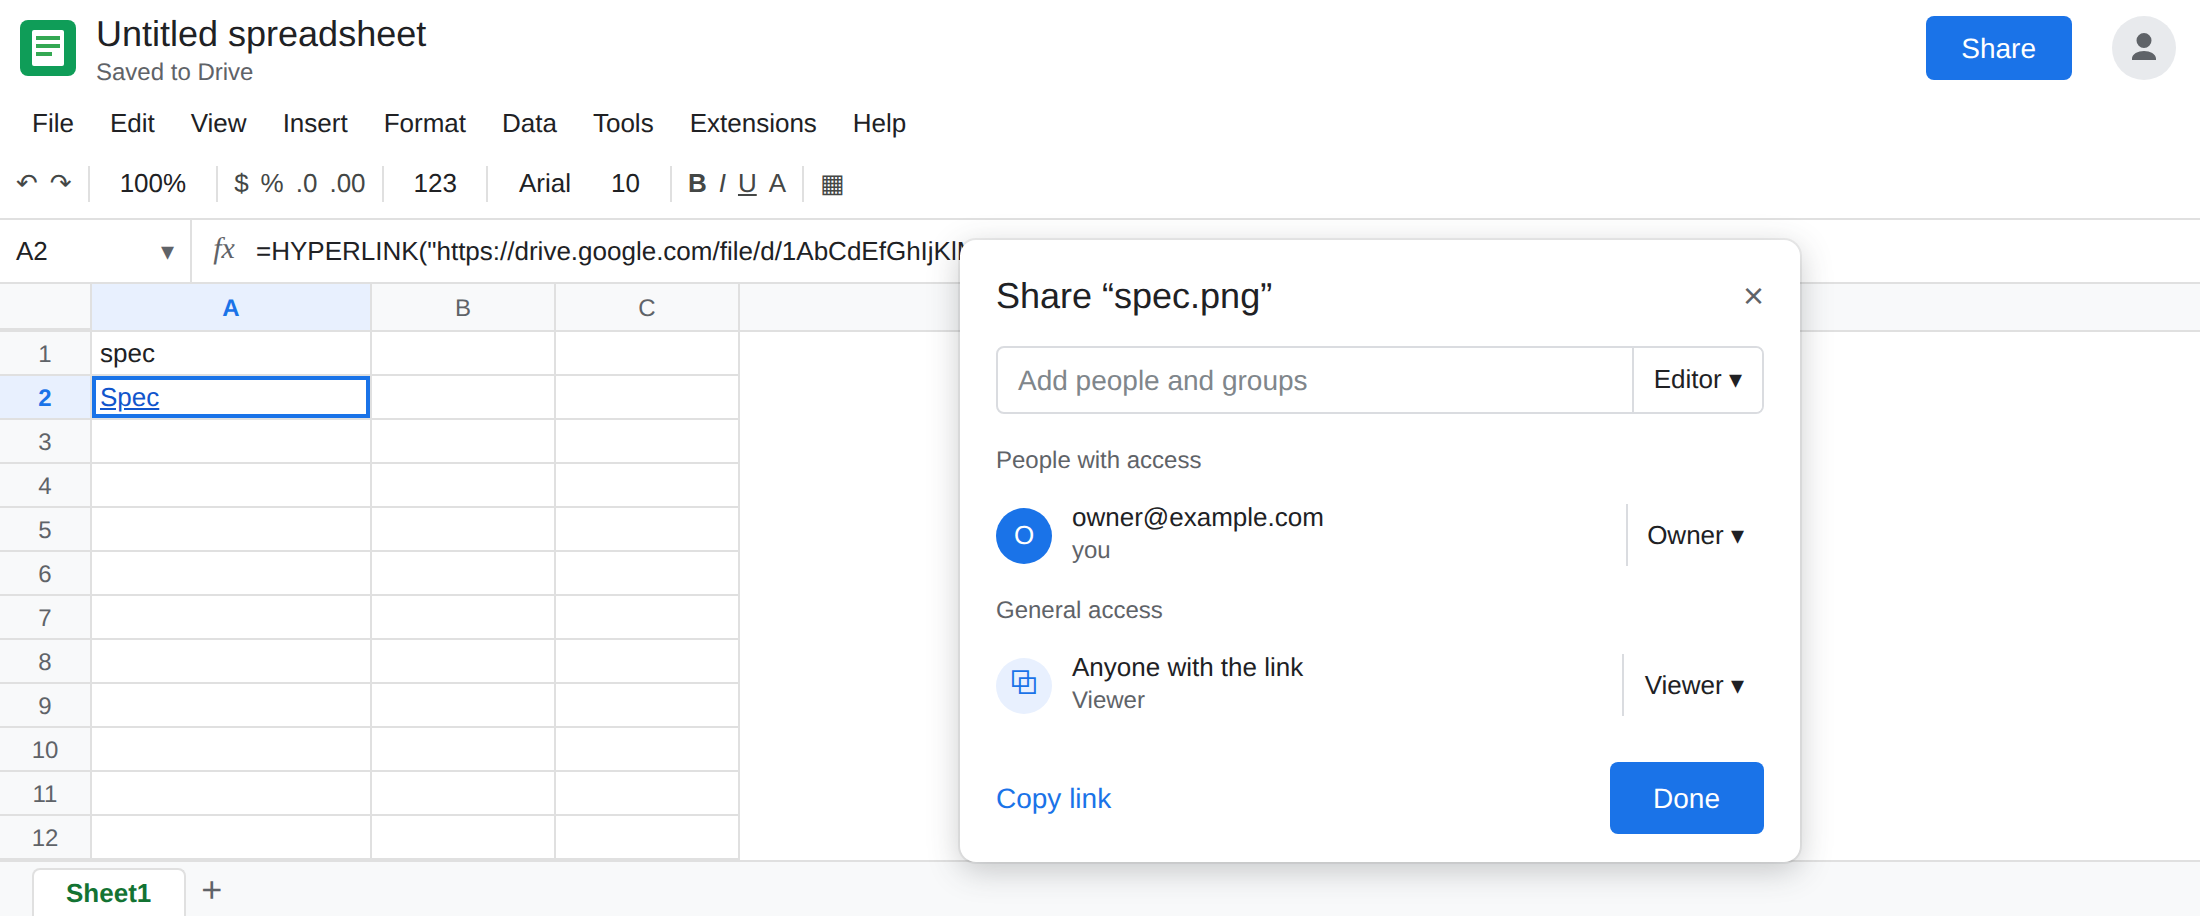Format as percent
The height and width of the screenshot is (916, 2200).
[x=272, y=183]
